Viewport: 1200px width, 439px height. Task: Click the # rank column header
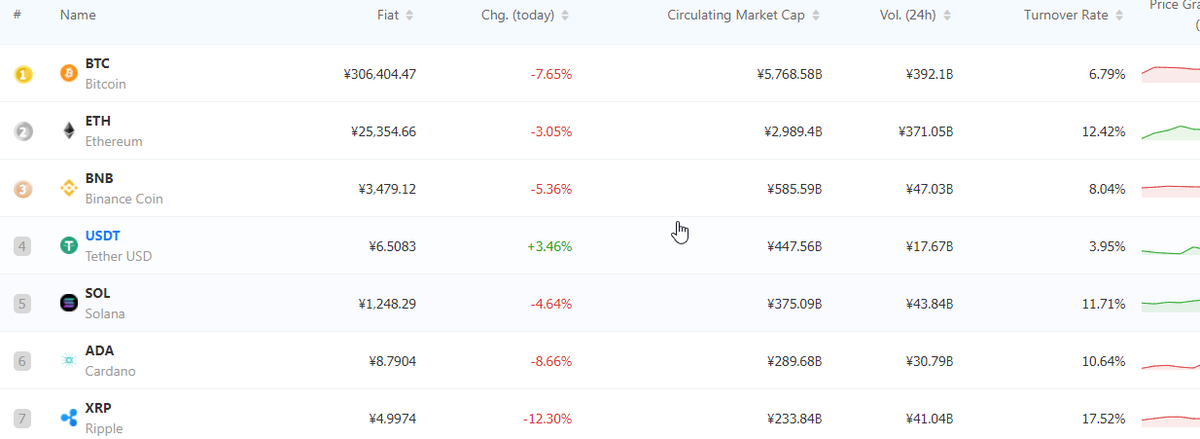[18, 15]
